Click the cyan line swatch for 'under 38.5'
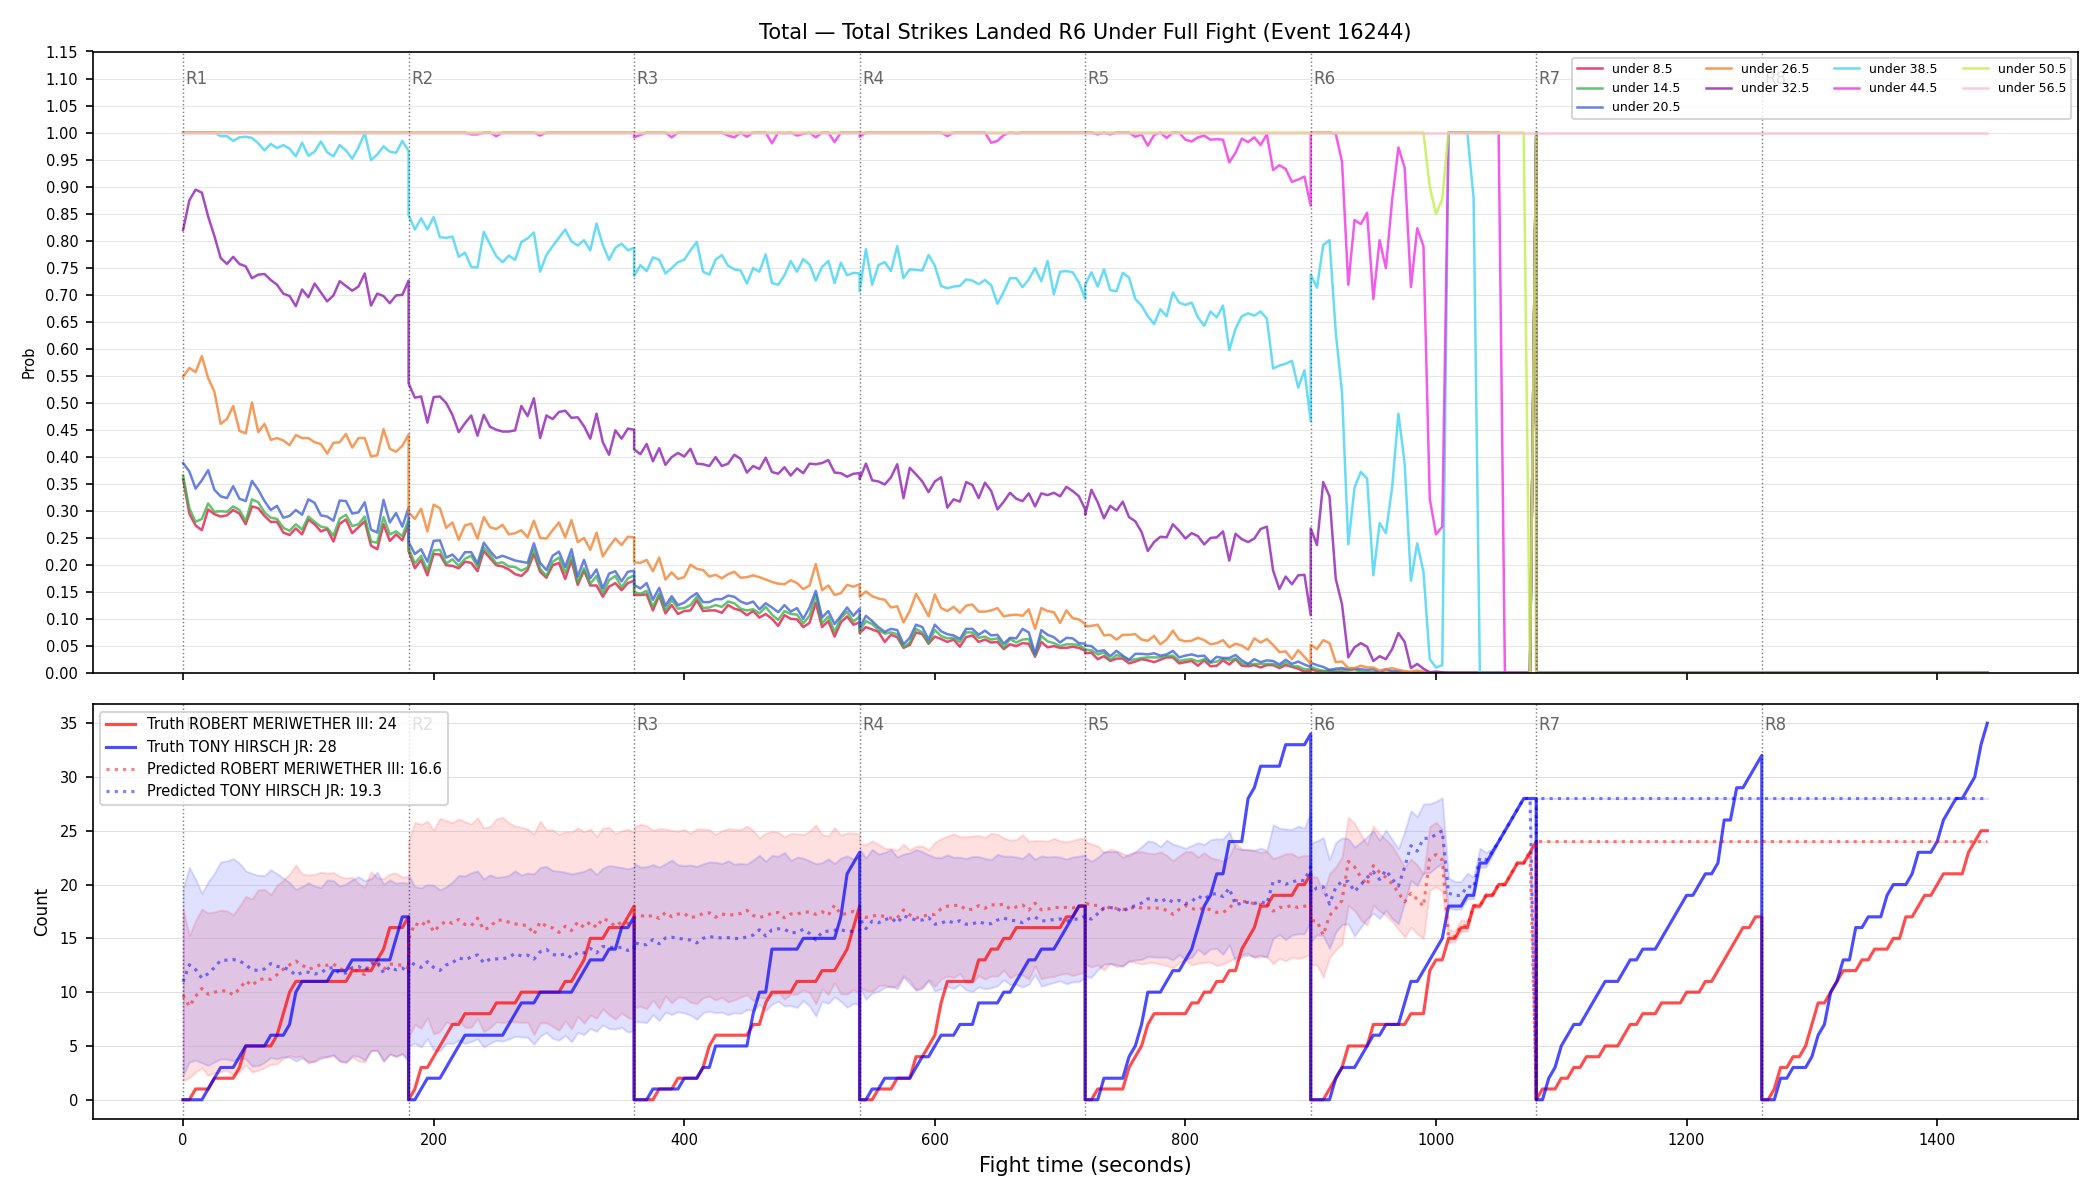2100x1200 pixels. coord(1847,69)
